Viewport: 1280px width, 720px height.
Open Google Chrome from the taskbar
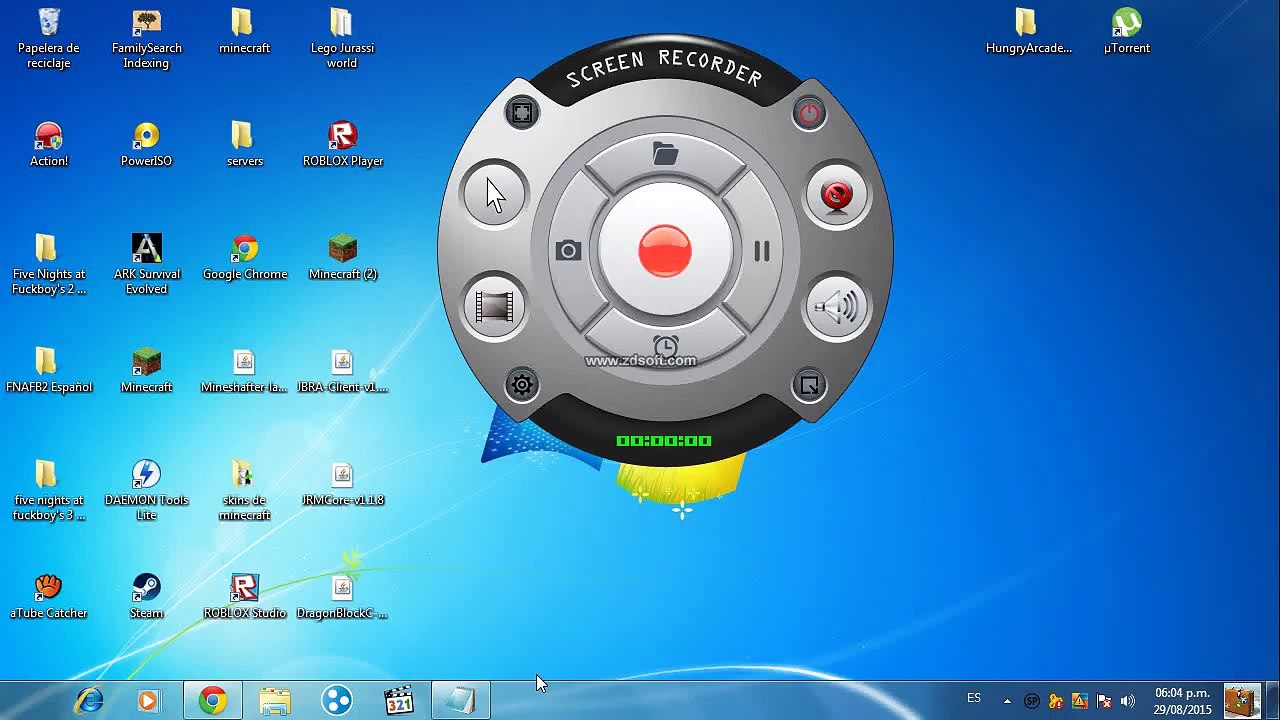(212, 700)
